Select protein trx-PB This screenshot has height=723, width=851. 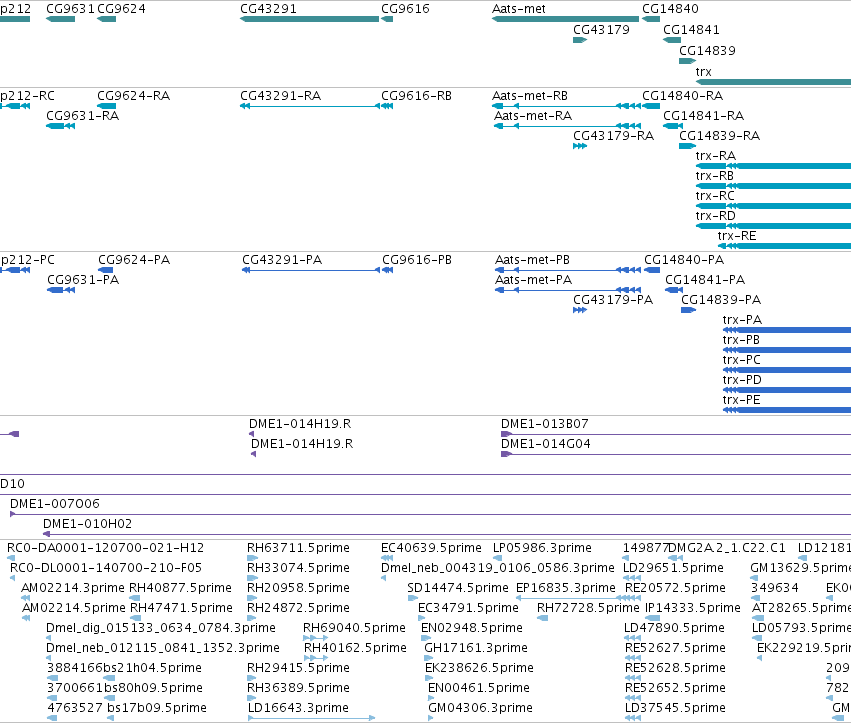741,340
